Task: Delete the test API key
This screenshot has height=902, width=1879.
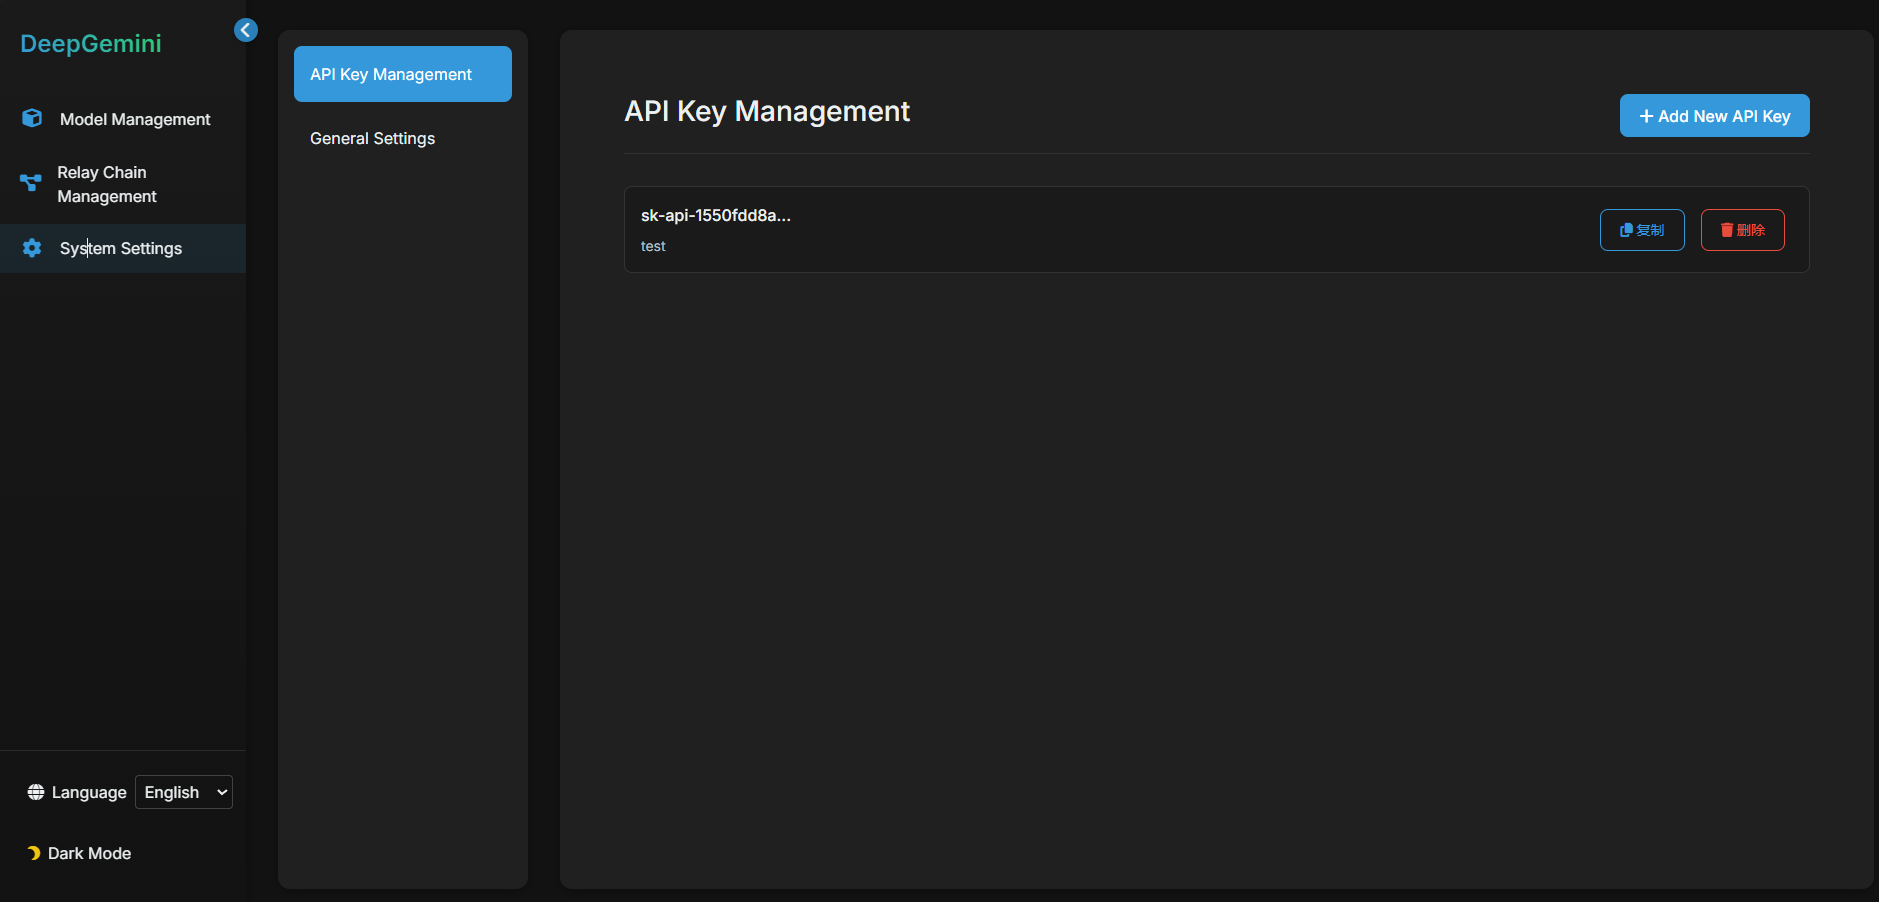Action: [1742, 230]
